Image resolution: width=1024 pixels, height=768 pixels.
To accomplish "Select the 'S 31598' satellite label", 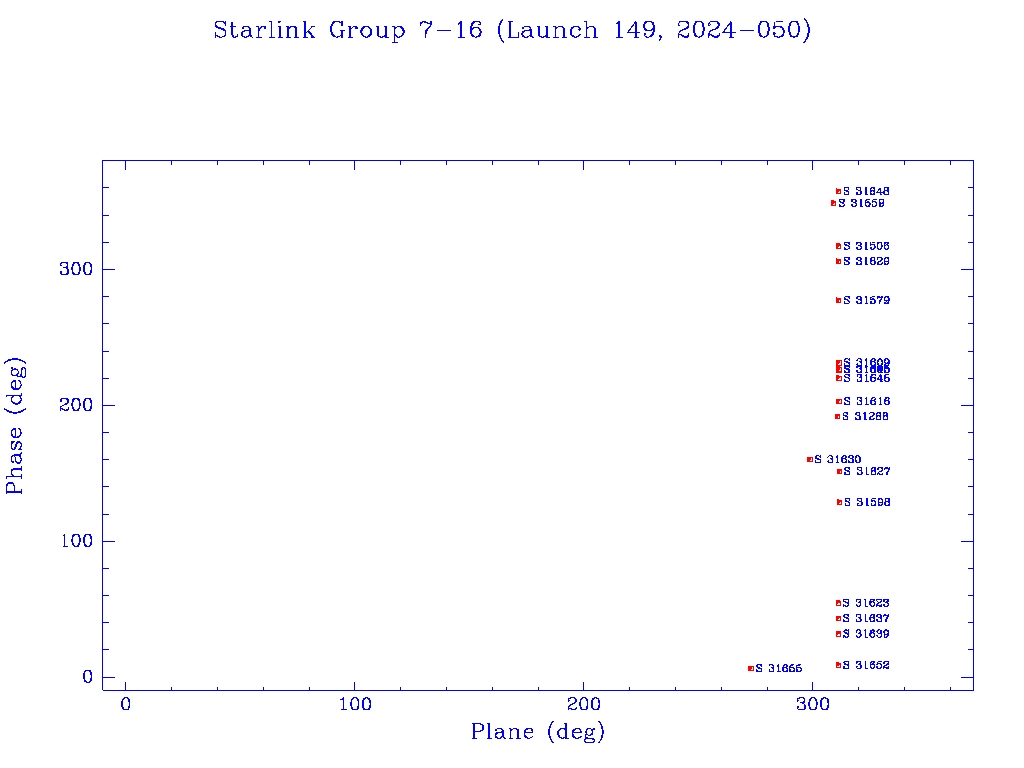I will click(867, 502).
